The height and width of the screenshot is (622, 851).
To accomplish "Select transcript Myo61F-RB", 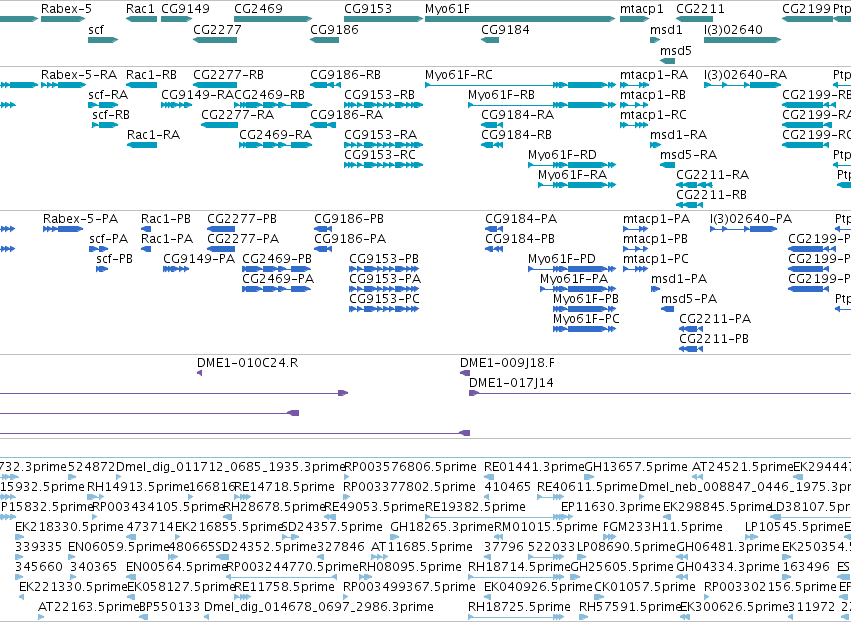I will (x=542, y=105).
